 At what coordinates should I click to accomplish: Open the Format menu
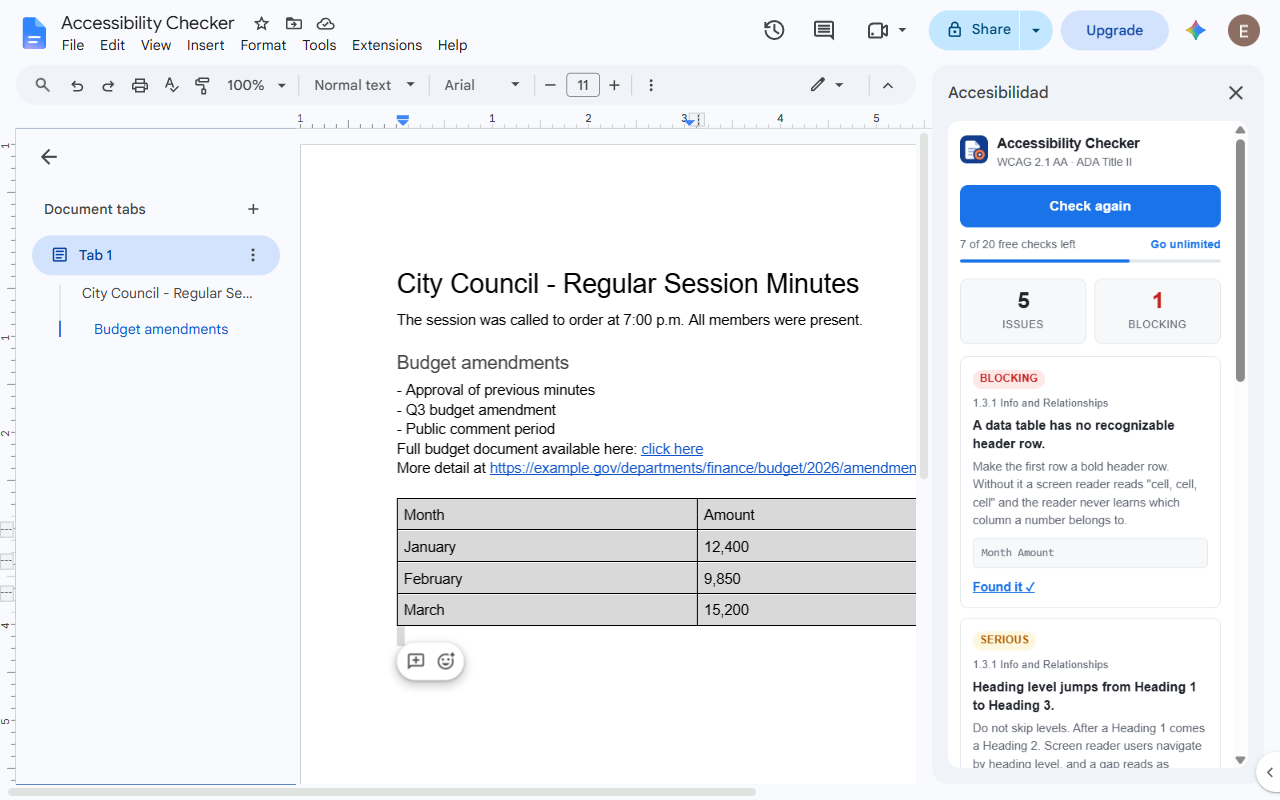[x=264, y=45]
